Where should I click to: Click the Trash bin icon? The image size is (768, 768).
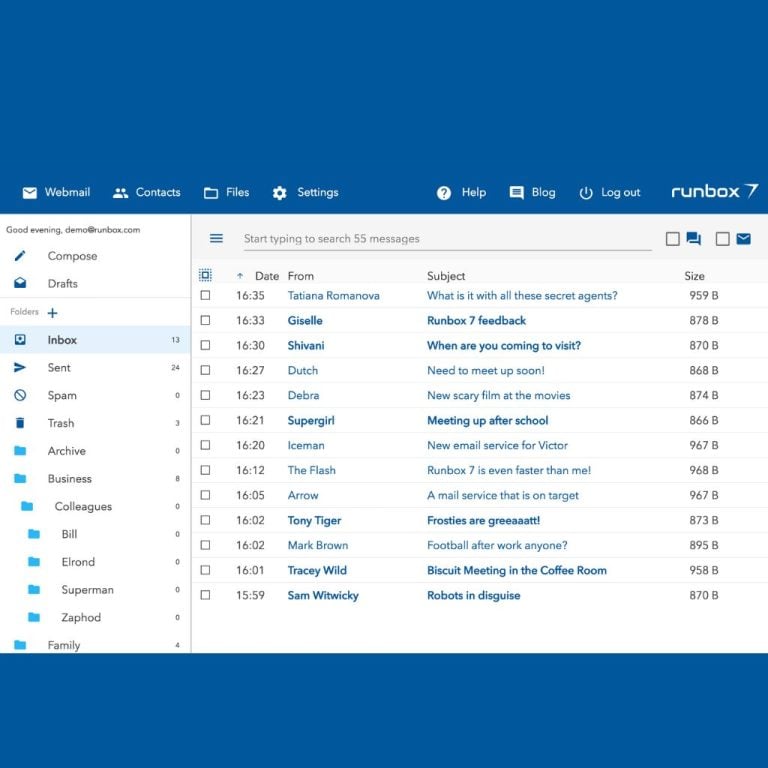20,423
